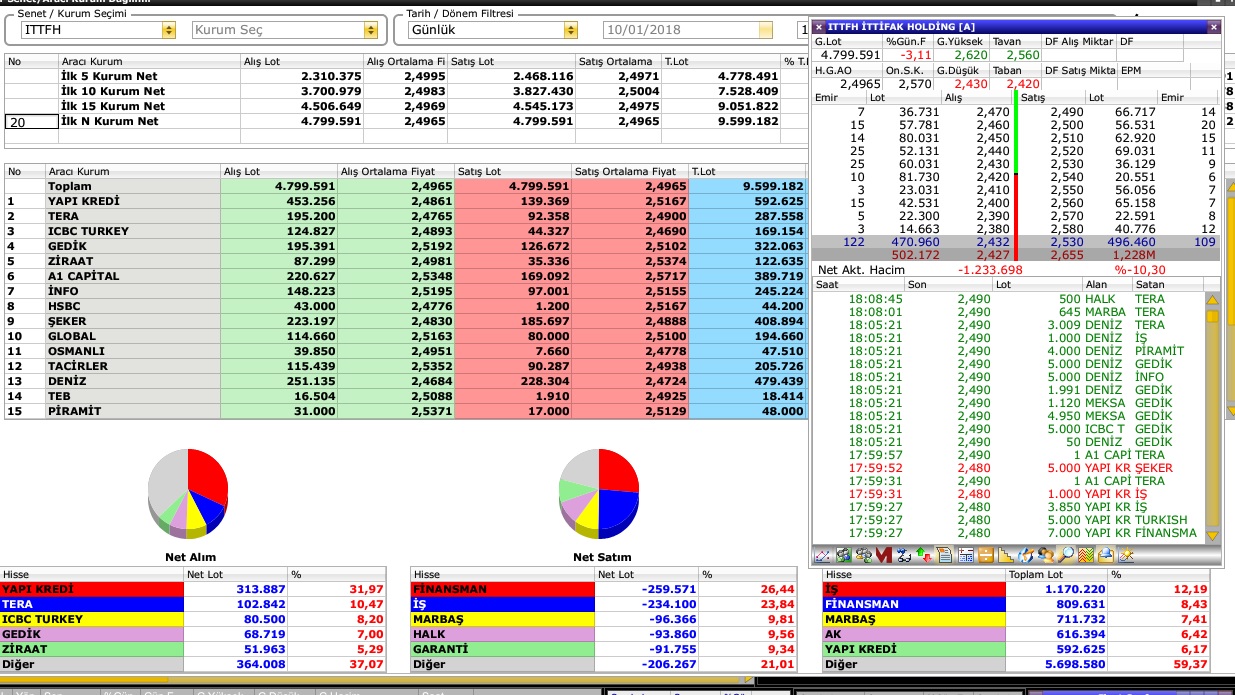
Task: Click the Net Alım pie chart
Action: (x=188, y=492)
